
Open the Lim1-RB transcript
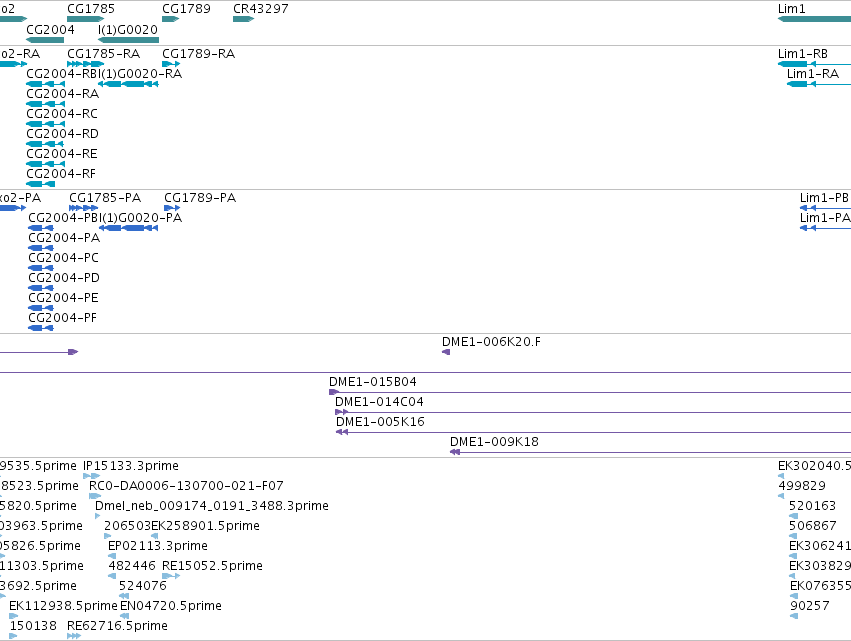tap(814, 64)
